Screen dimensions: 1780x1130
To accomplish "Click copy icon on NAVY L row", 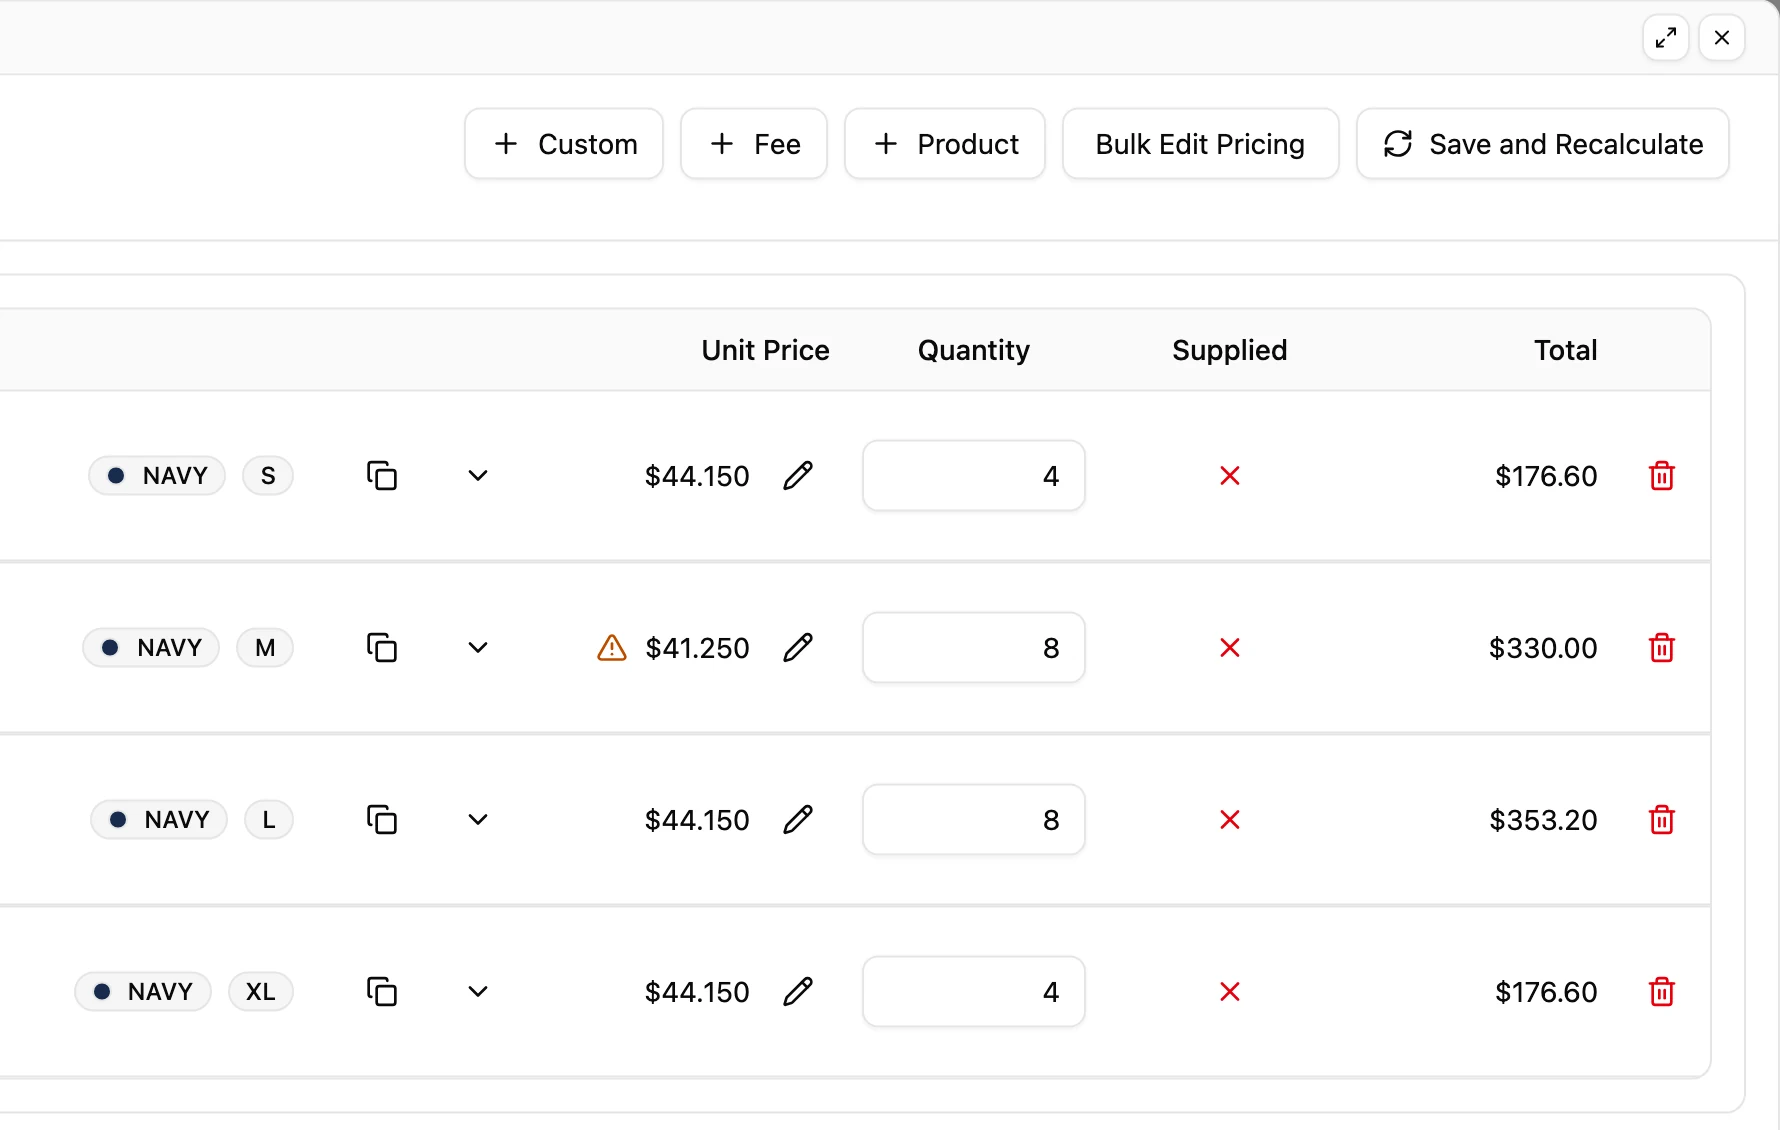I will click(x=382, y=820).
